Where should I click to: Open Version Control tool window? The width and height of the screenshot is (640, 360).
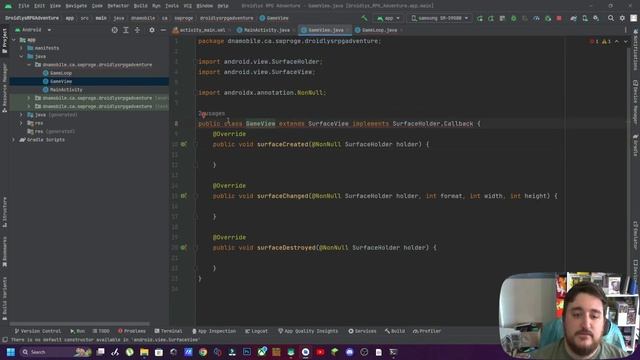pos(38,331)
